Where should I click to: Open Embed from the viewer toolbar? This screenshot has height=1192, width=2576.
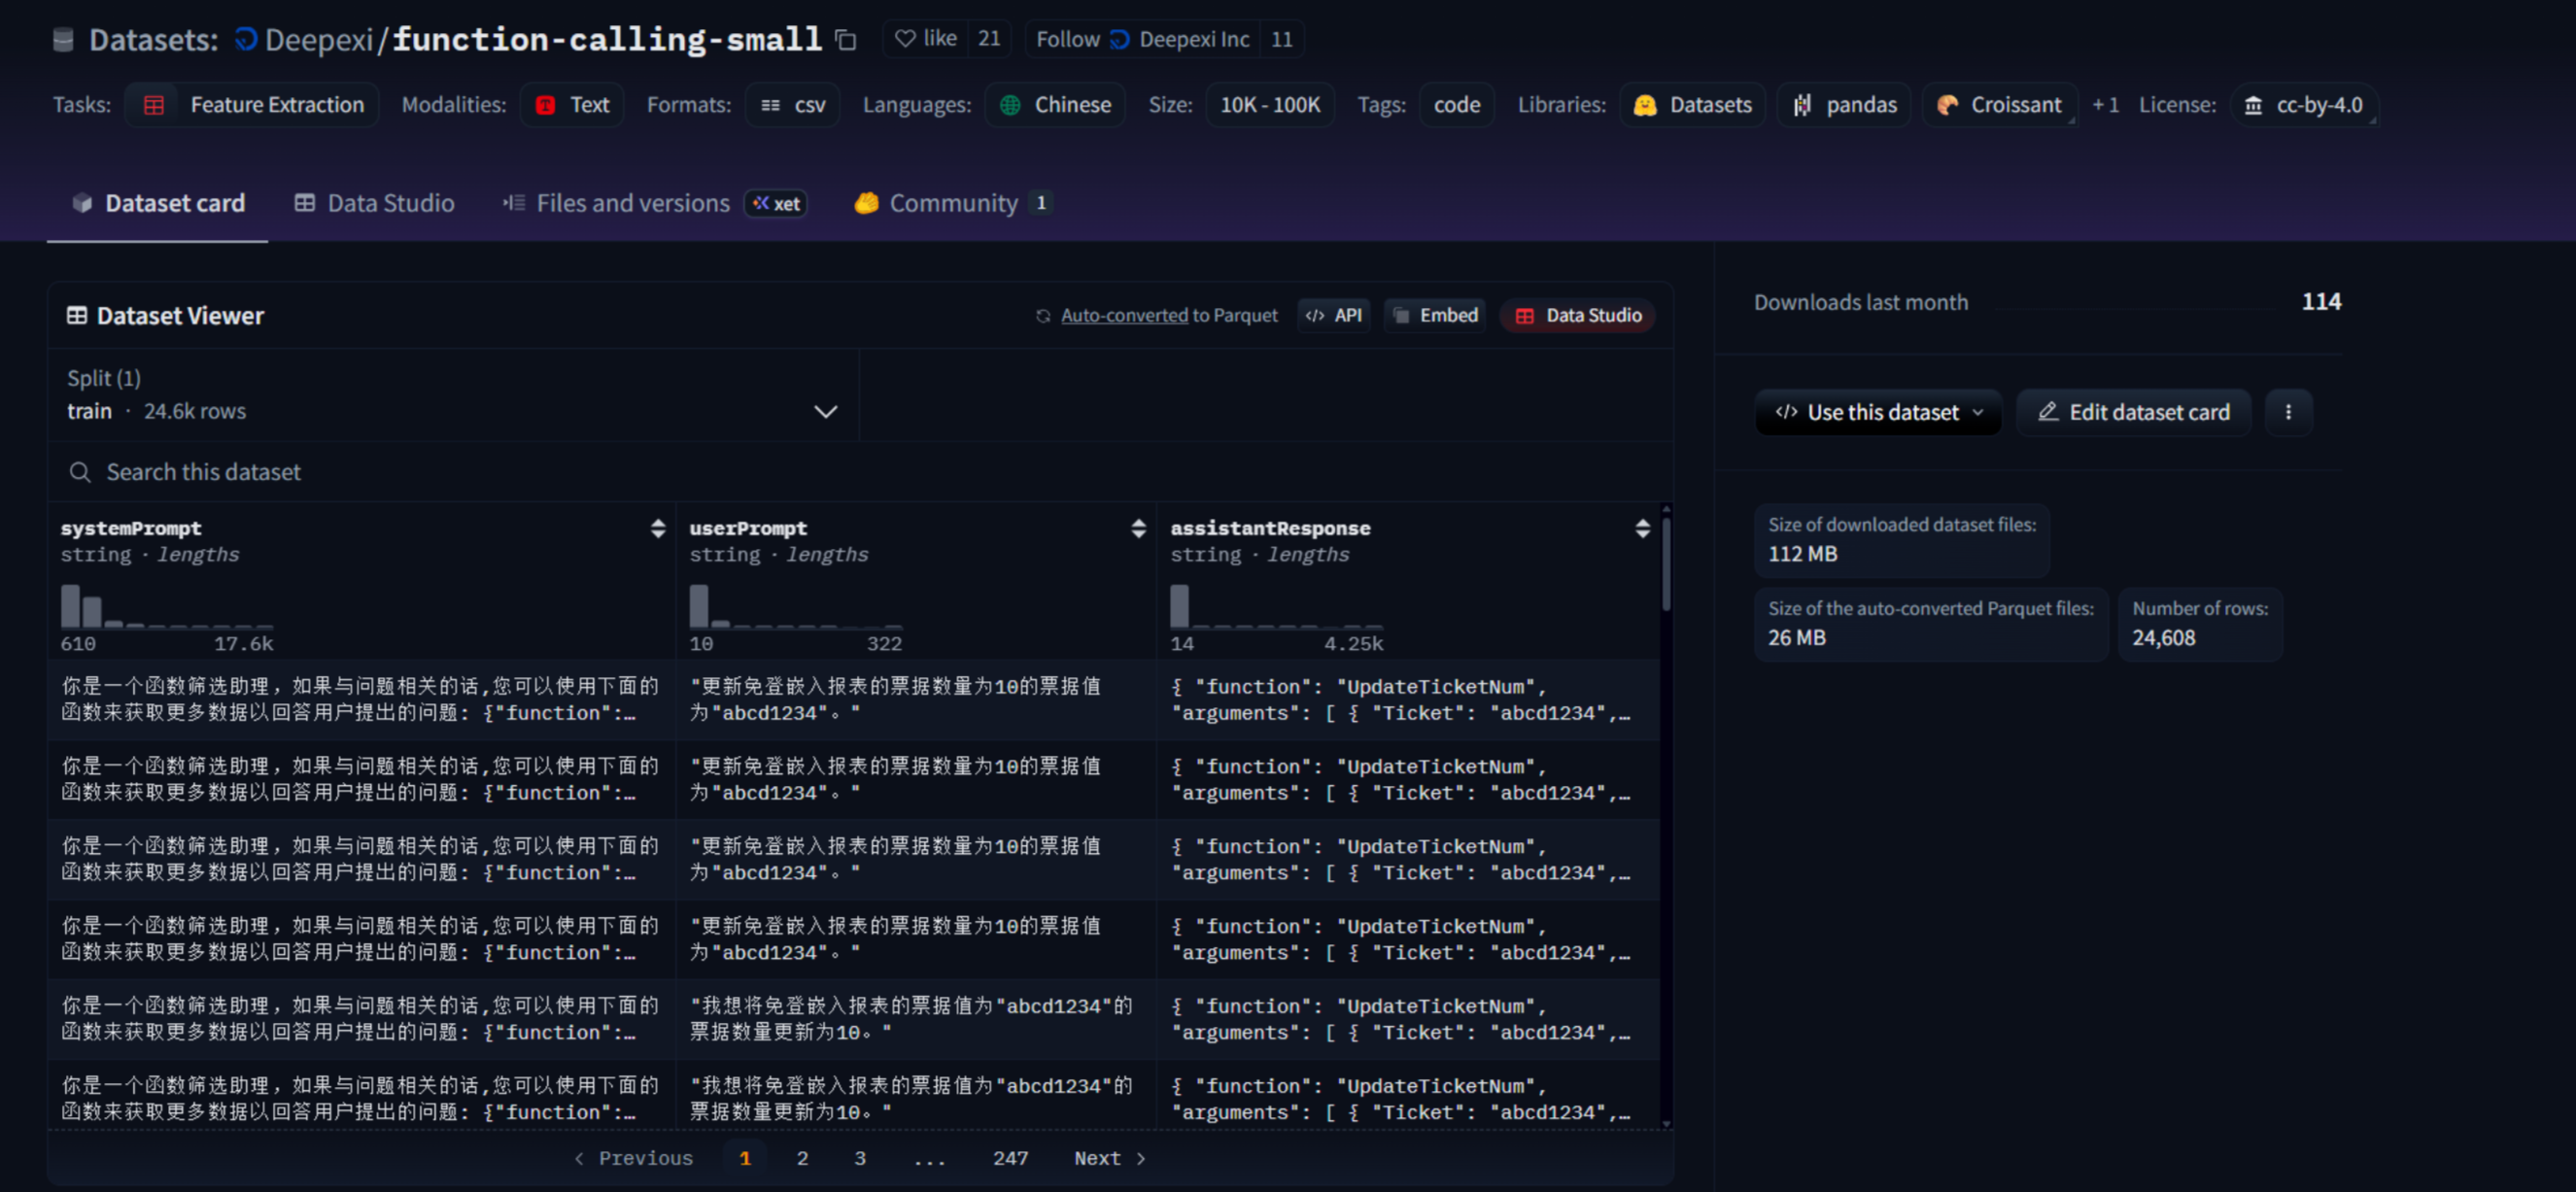[1434, 315]
